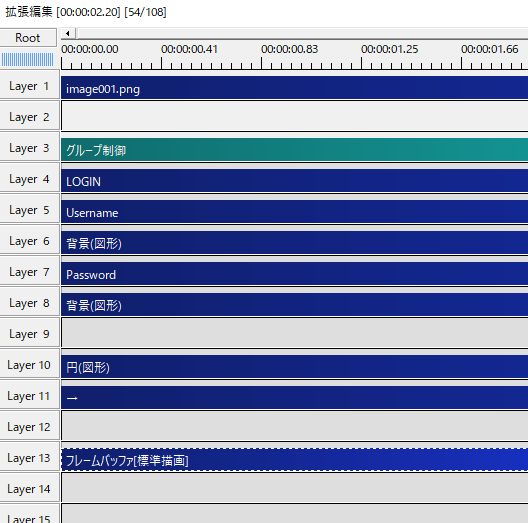Click the ruler at 00:00:01.25 mark
The image size is (528, 523).
pyautogui.click(x=361, y=63)
